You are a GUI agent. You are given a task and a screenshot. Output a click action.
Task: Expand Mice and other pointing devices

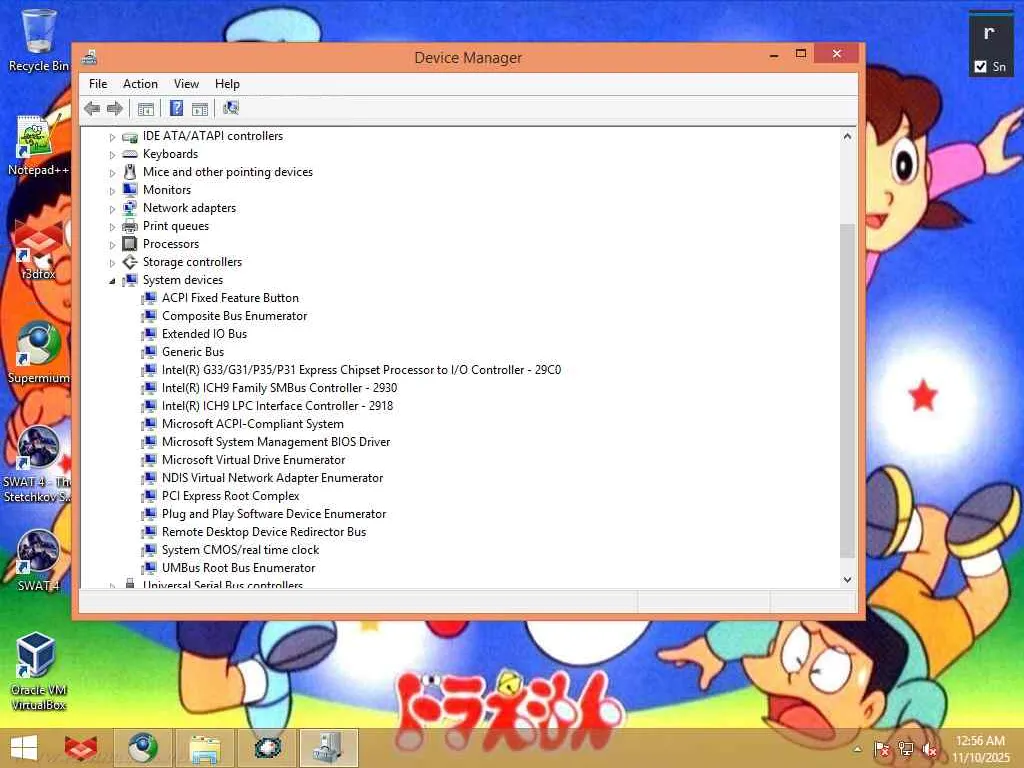pyautogui.click(x=112, y=173)
